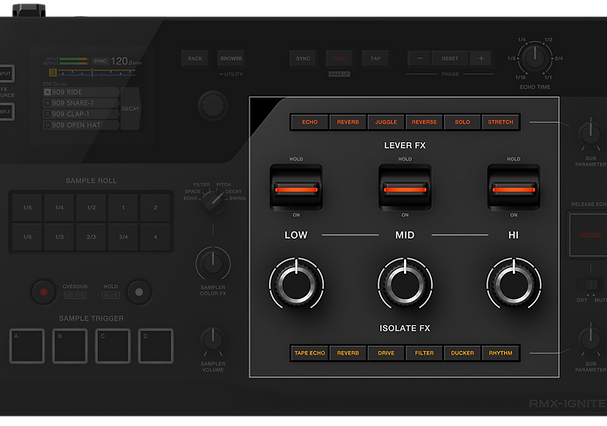Viewport: 607px width, 426px height.
Task: Turn the sampler FX selector dial
Action: coord(213,201)
